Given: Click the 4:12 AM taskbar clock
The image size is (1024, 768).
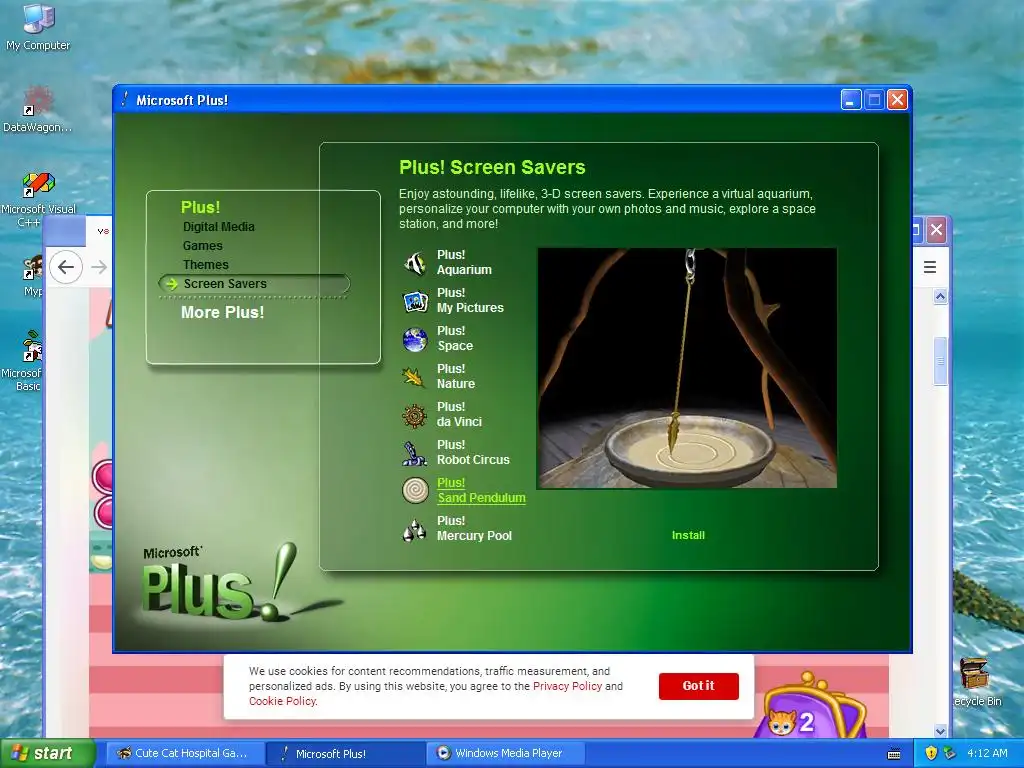Looking at the screenshot, I should coord(987,753).
